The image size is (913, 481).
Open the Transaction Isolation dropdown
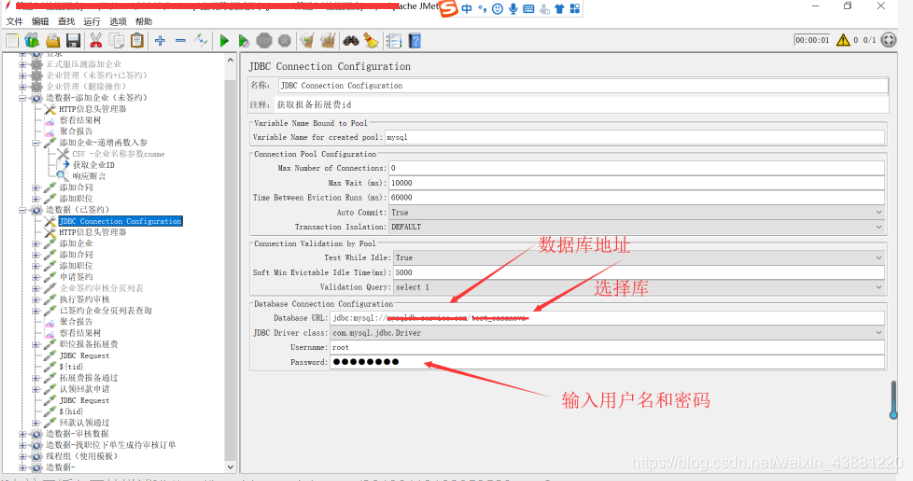(x=637, y=227)
